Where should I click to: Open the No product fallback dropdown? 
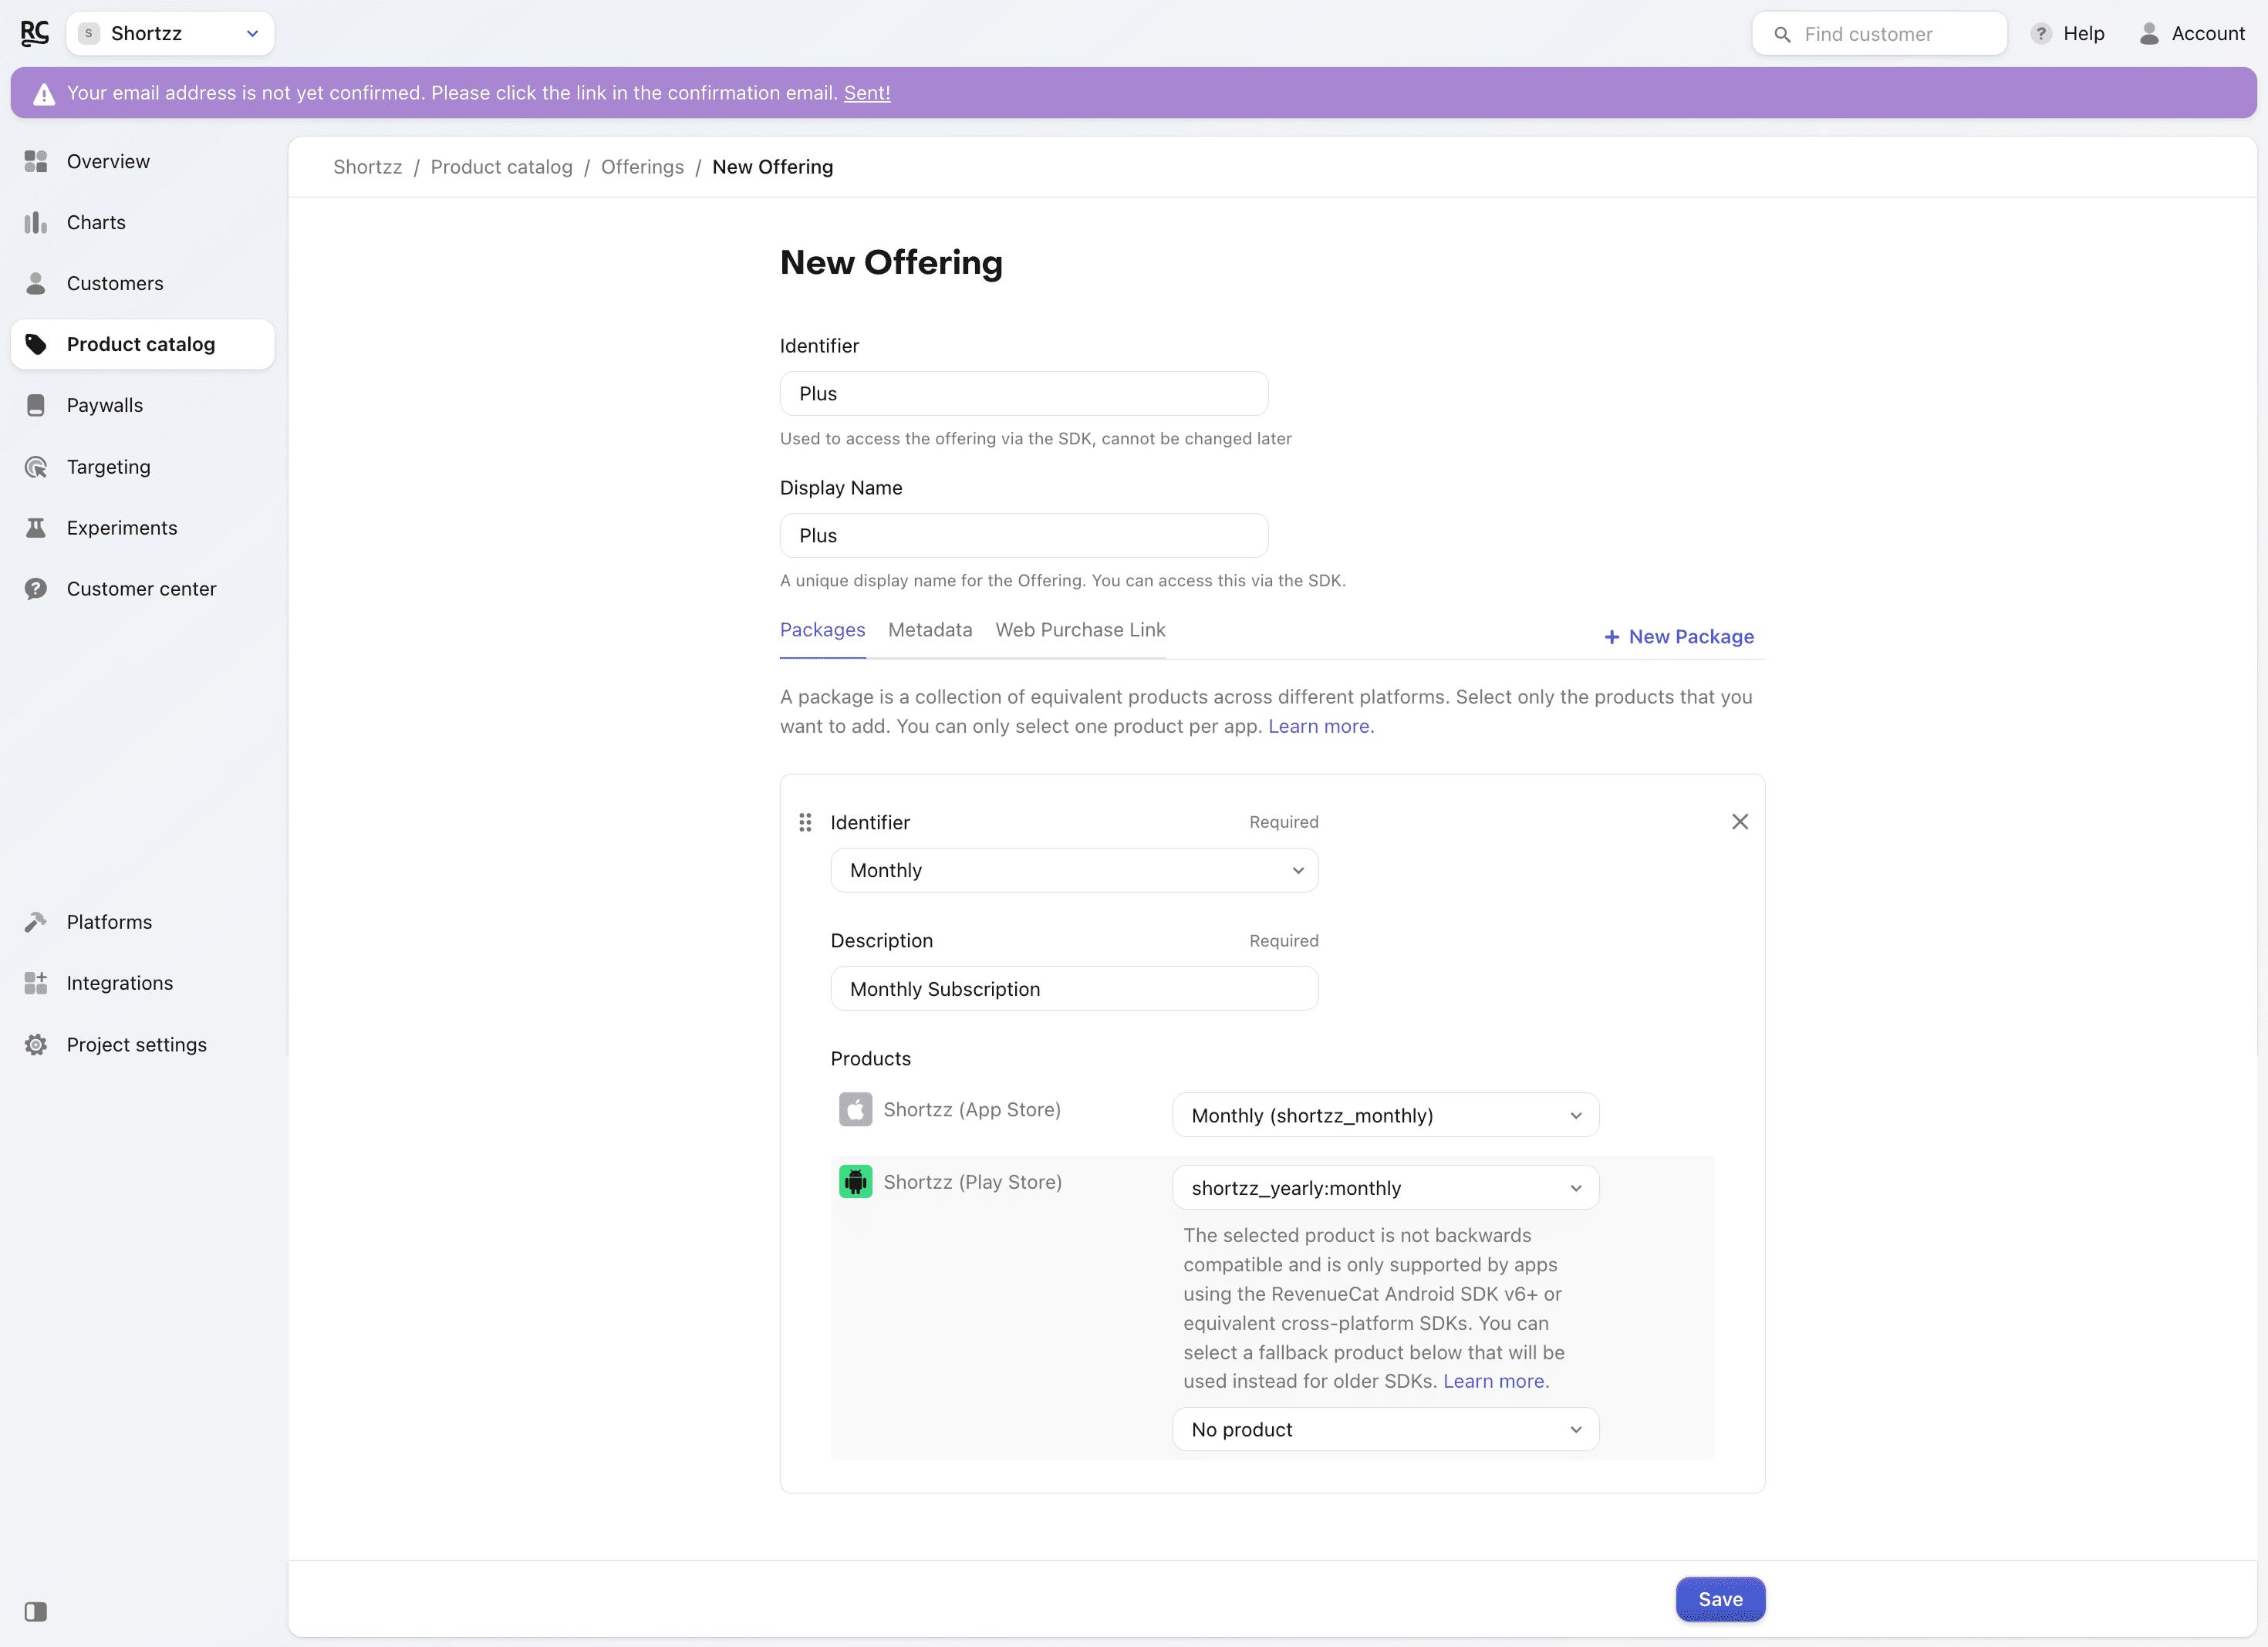point(1385,1429)
